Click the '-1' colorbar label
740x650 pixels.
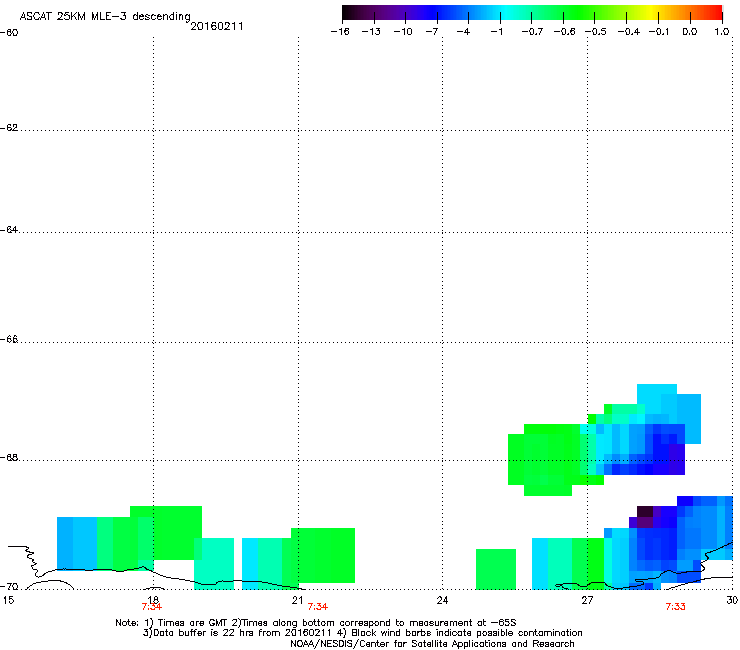496,32
